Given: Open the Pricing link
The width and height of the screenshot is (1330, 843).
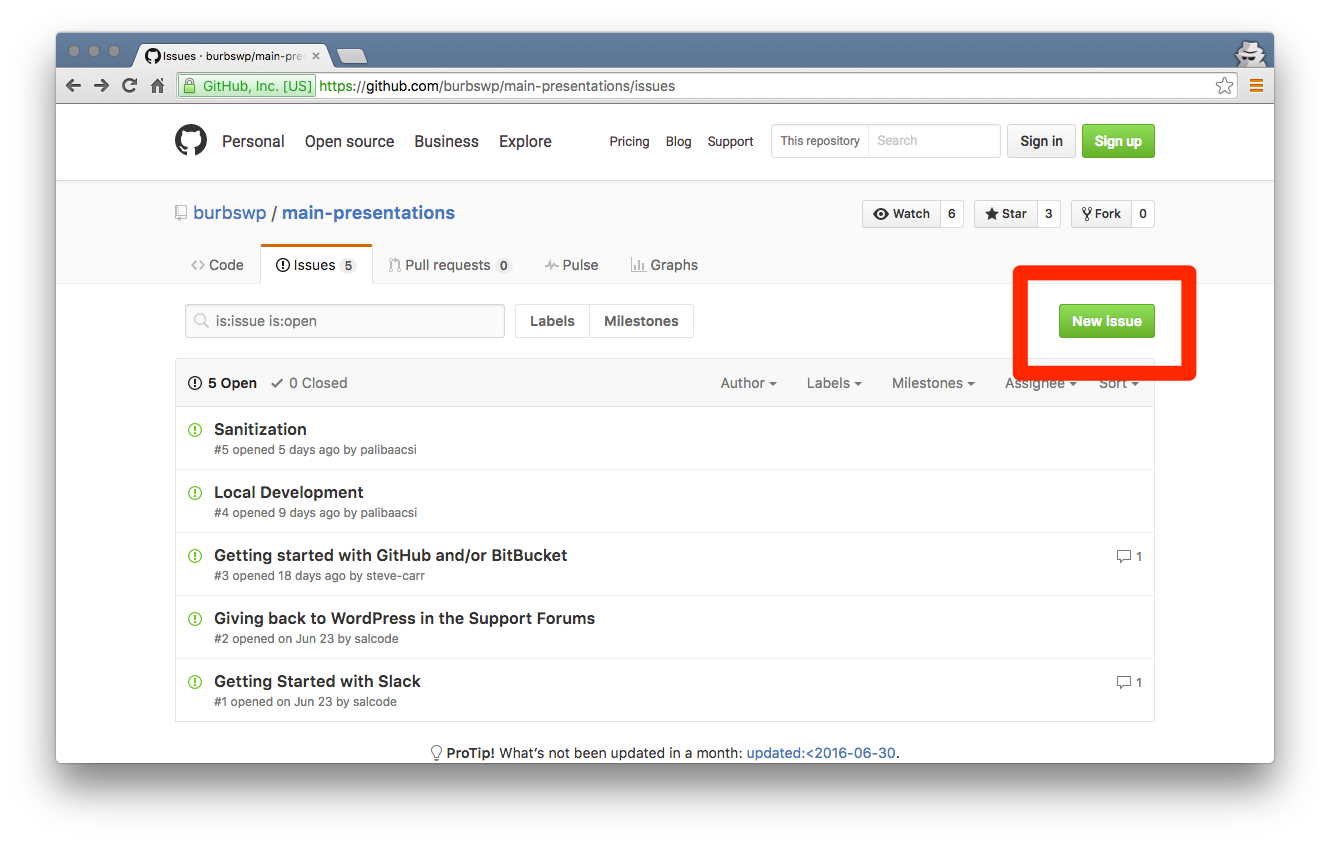Looking at the screenshot, I should coord(629,141).
